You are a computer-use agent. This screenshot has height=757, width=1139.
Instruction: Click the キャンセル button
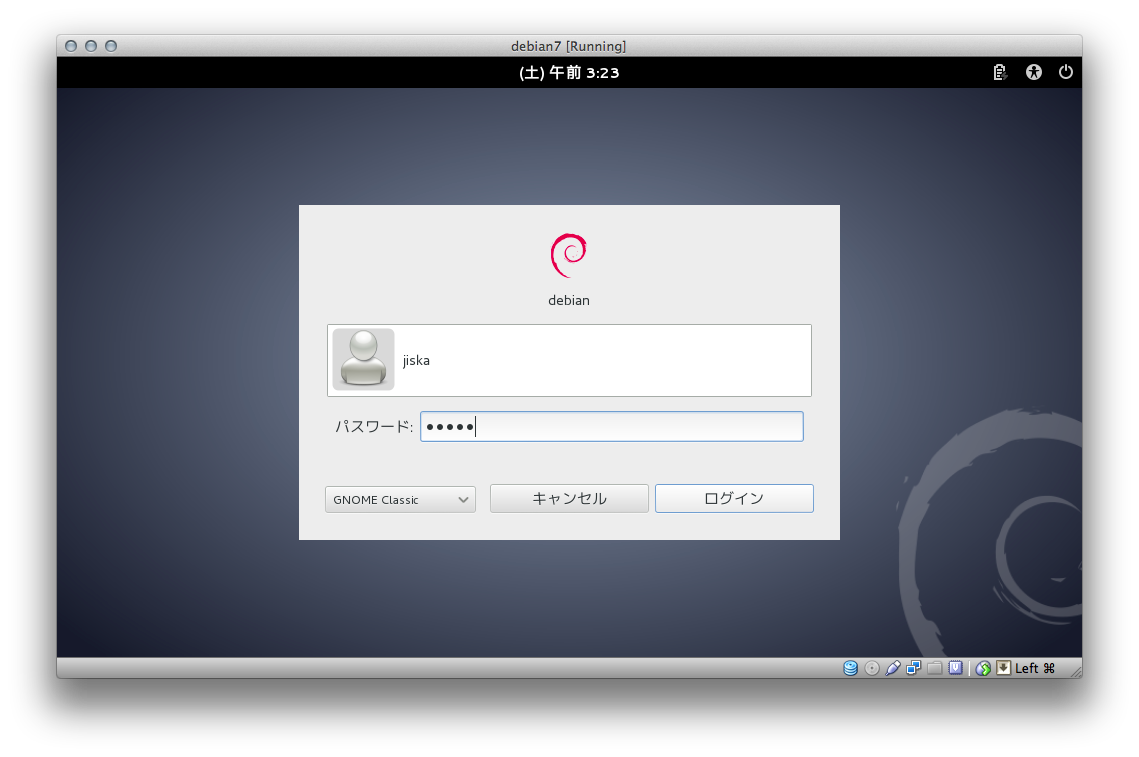click(570, 498)
